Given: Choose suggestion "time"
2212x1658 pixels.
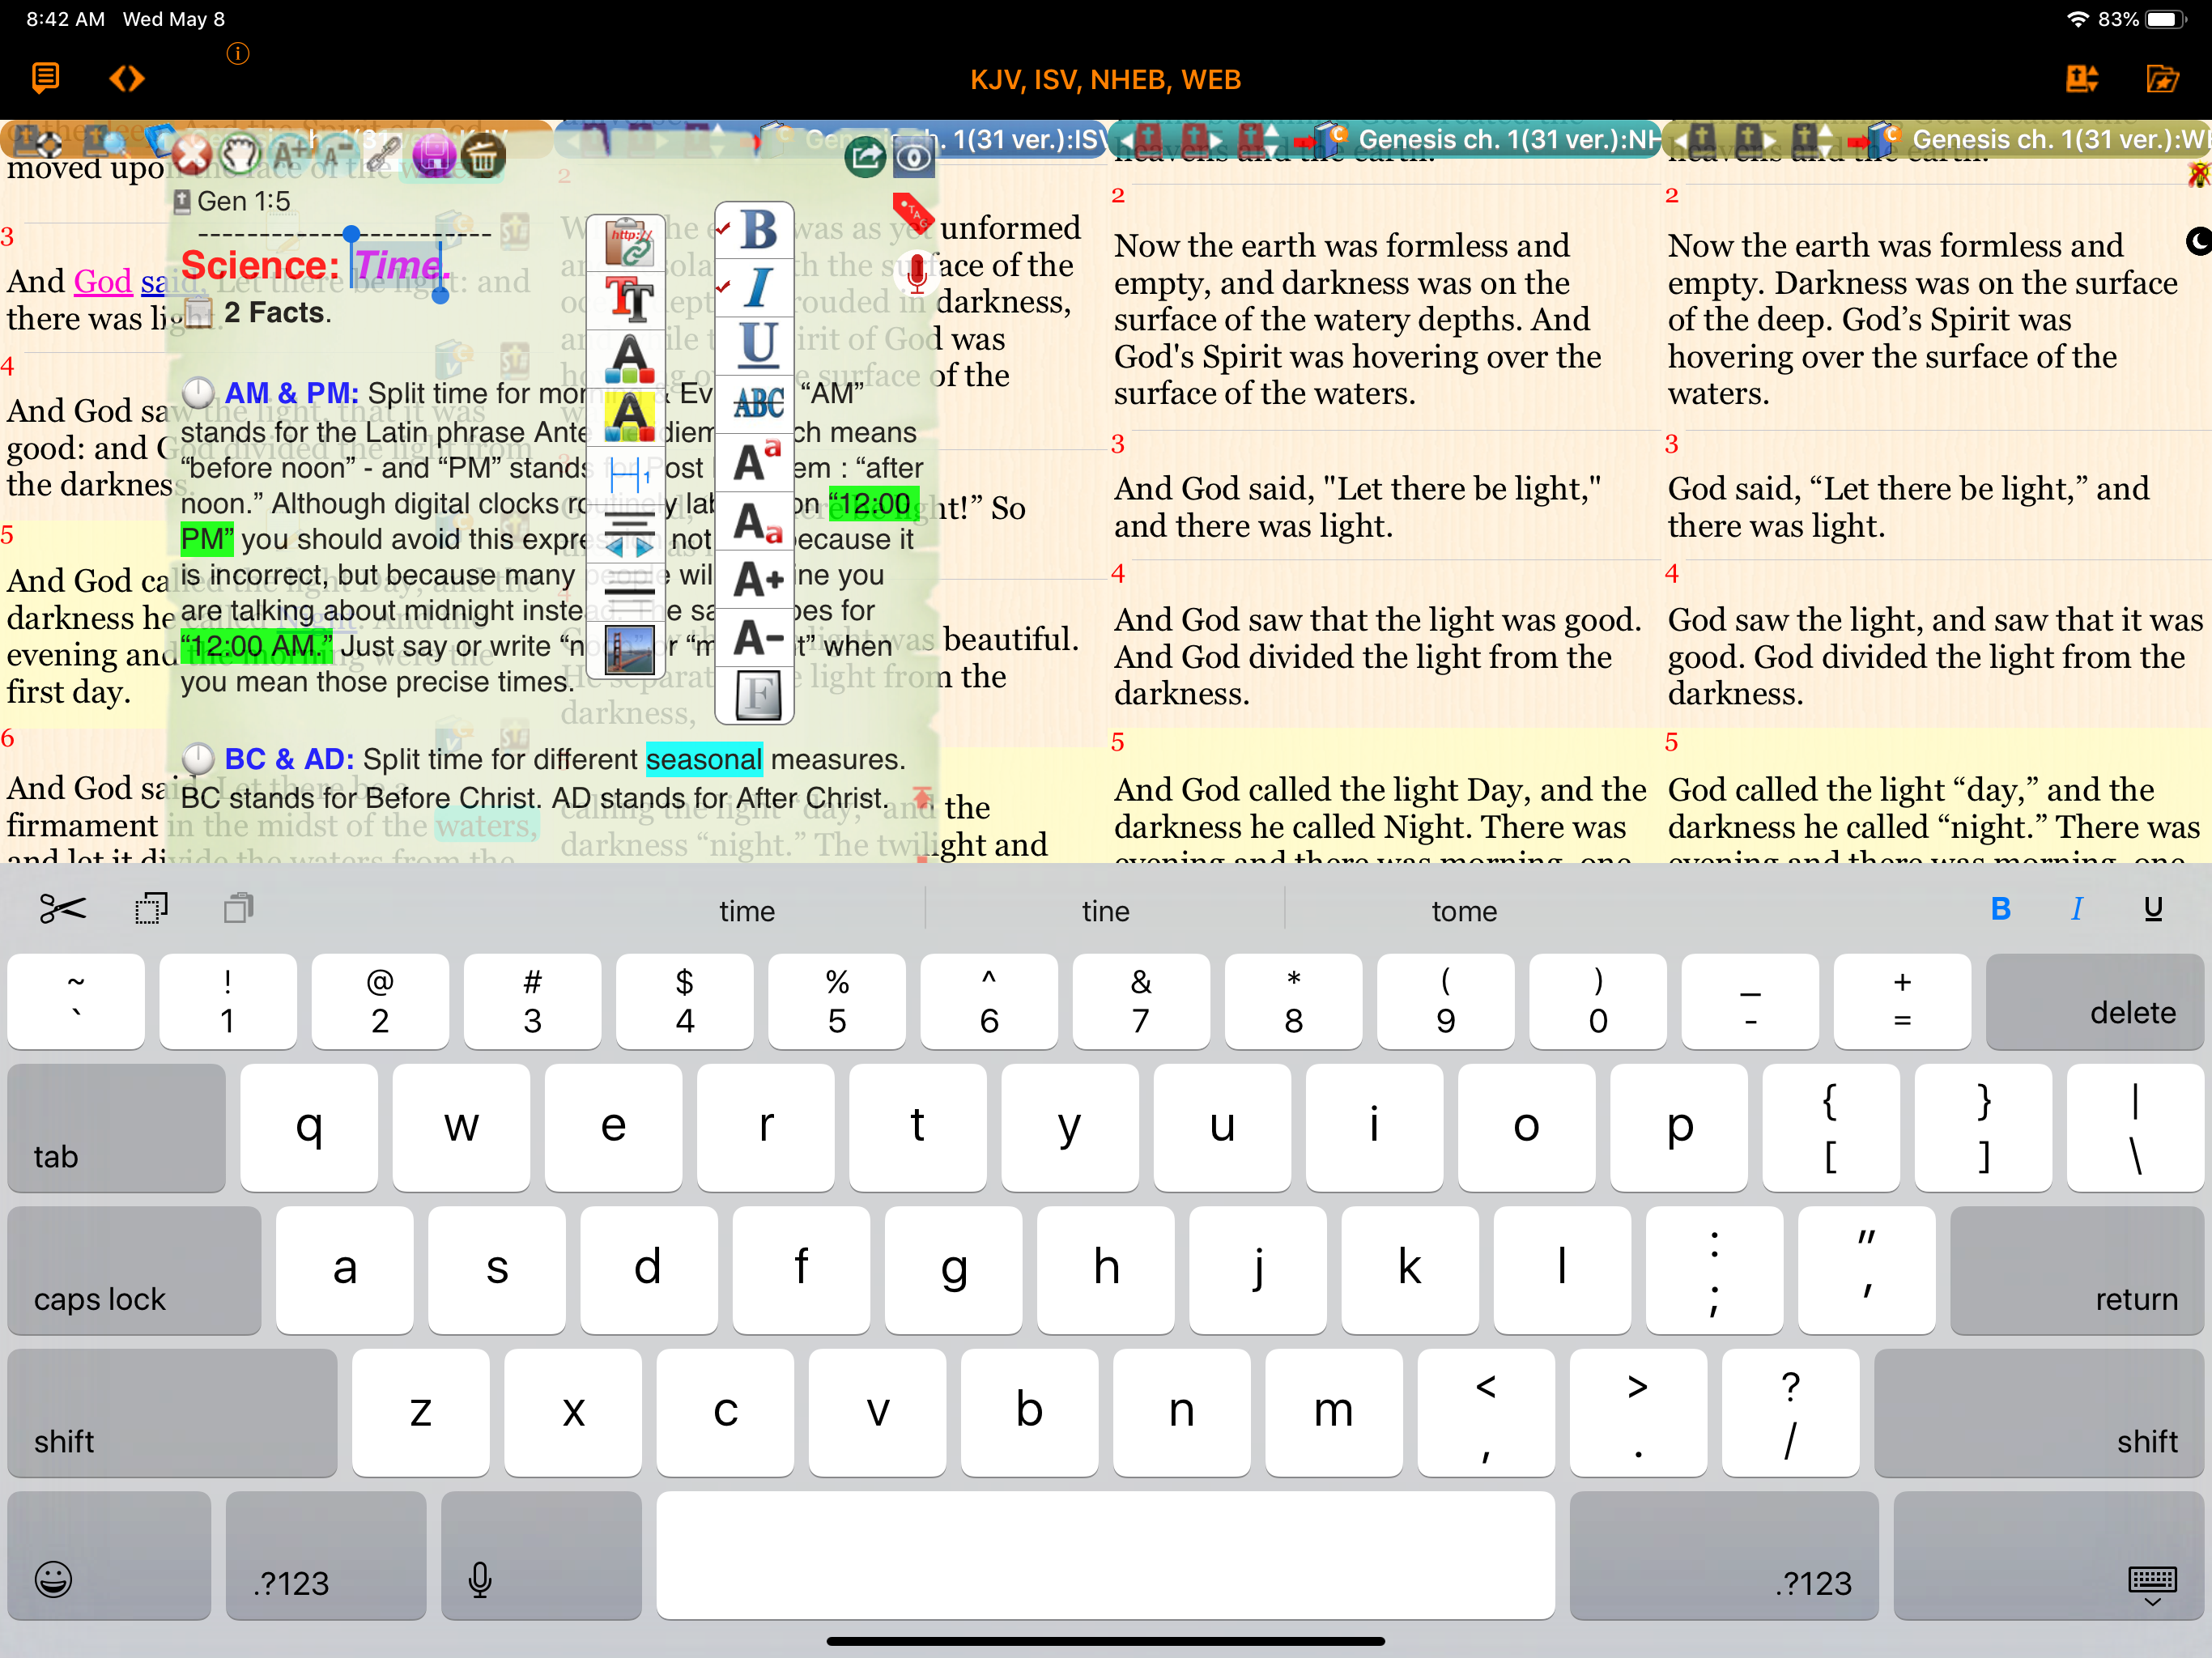Looking at the screenshot, I should pos(747,911).
